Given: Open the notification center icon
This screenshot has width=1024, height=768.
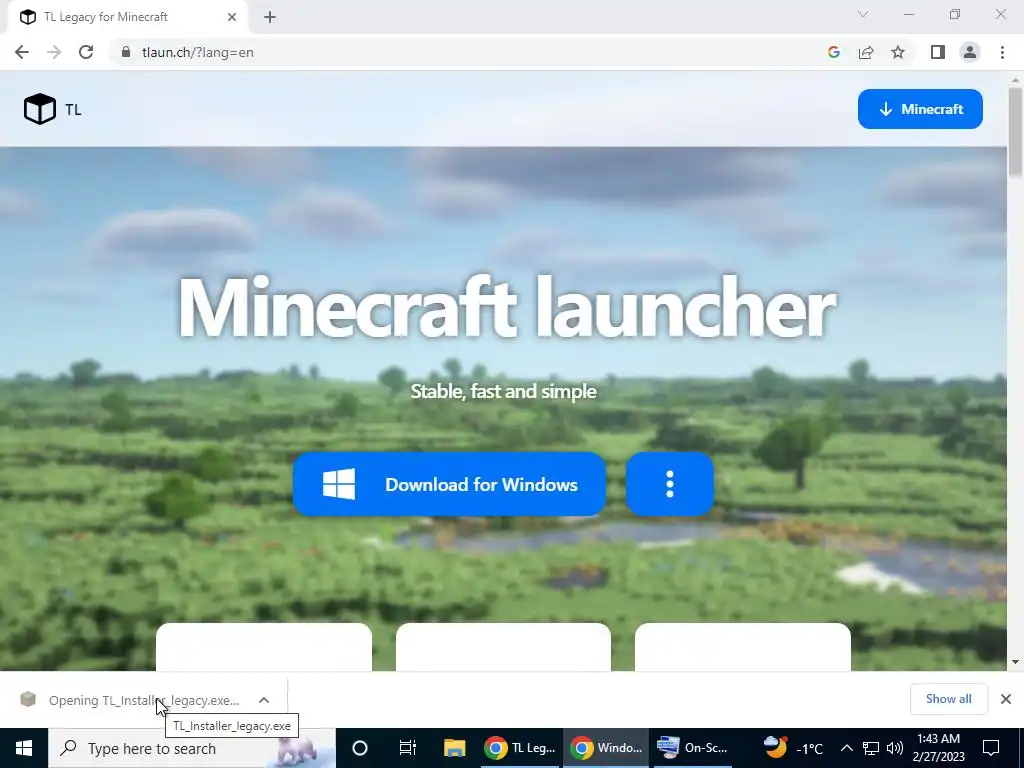Looking at the screenshot, I should [x=991, y=748].
